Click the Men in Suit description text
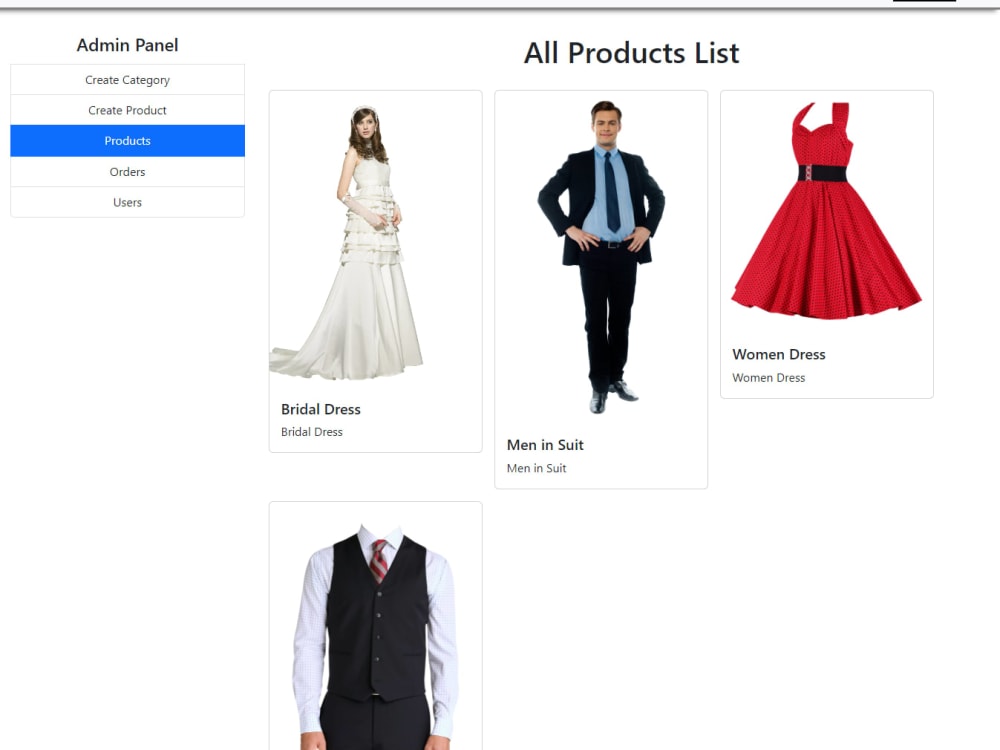This screenshot has width=1000, height=750. [536, 468]
